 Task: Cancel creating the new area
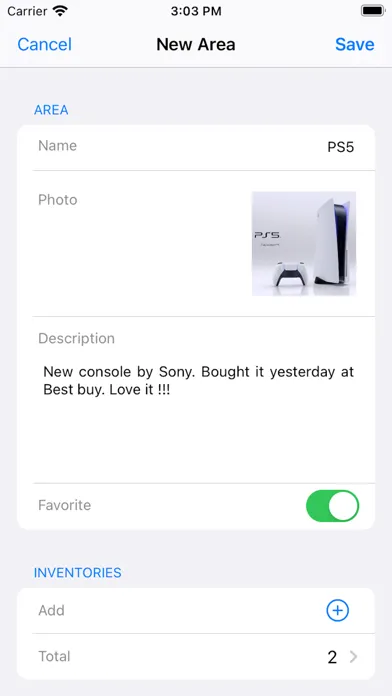(x=44, y=44)
